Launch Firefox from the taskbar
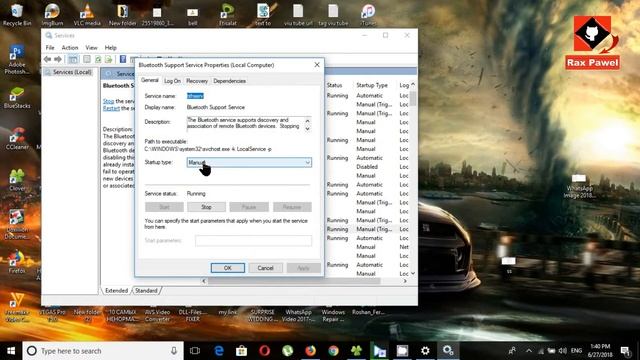This screenshot has width=640, height=360. click(311, 351)
